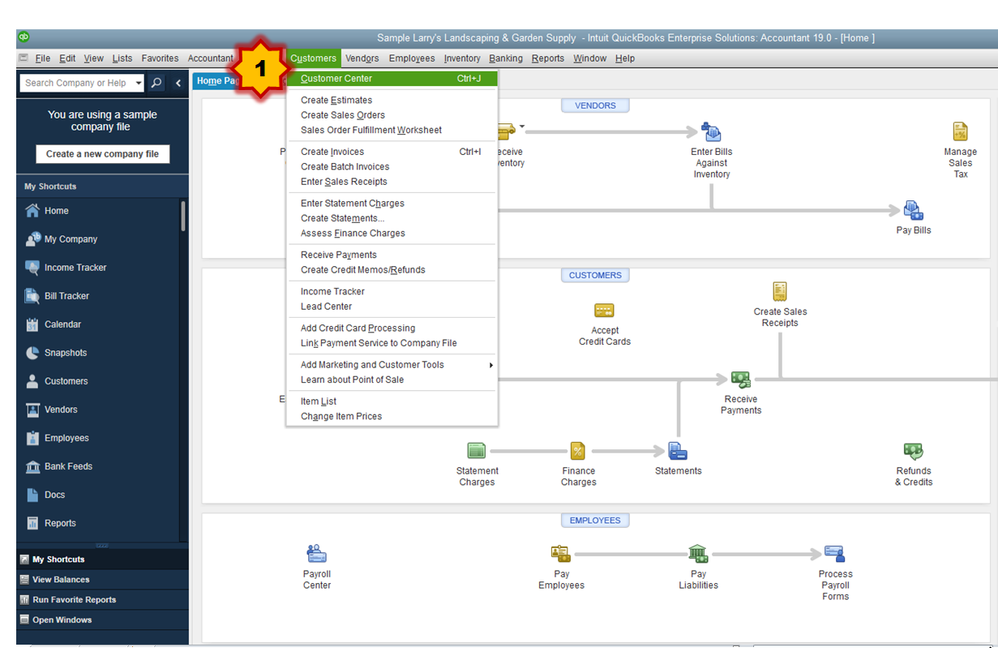Click the Pay Employees icon

pos(561,553)
